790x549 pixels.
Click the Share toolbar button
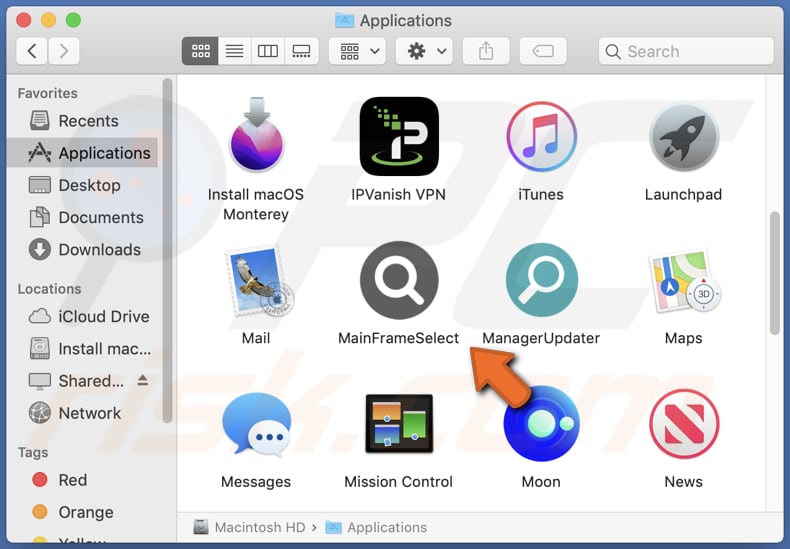[x=486, y=51]
